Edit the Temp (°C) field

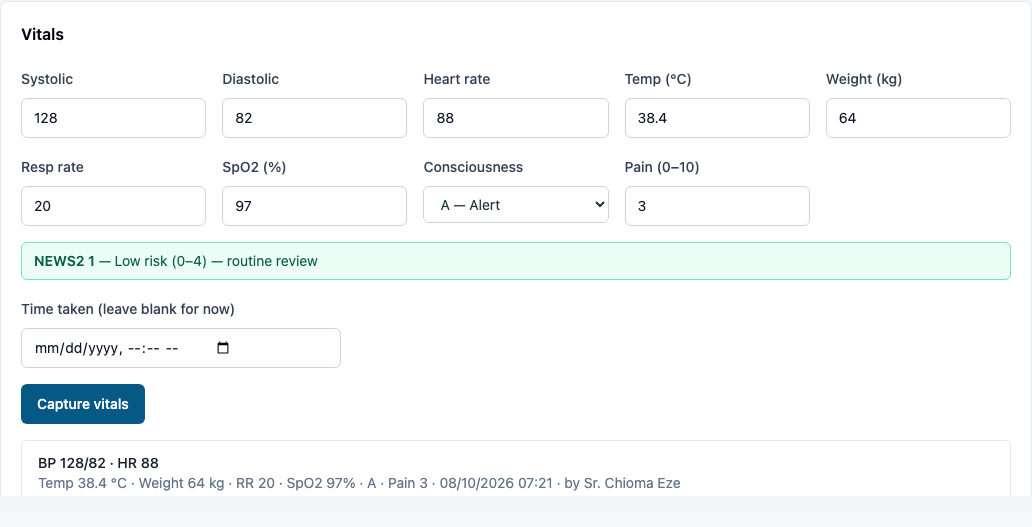pyautogui.click(x=717, y=118)
